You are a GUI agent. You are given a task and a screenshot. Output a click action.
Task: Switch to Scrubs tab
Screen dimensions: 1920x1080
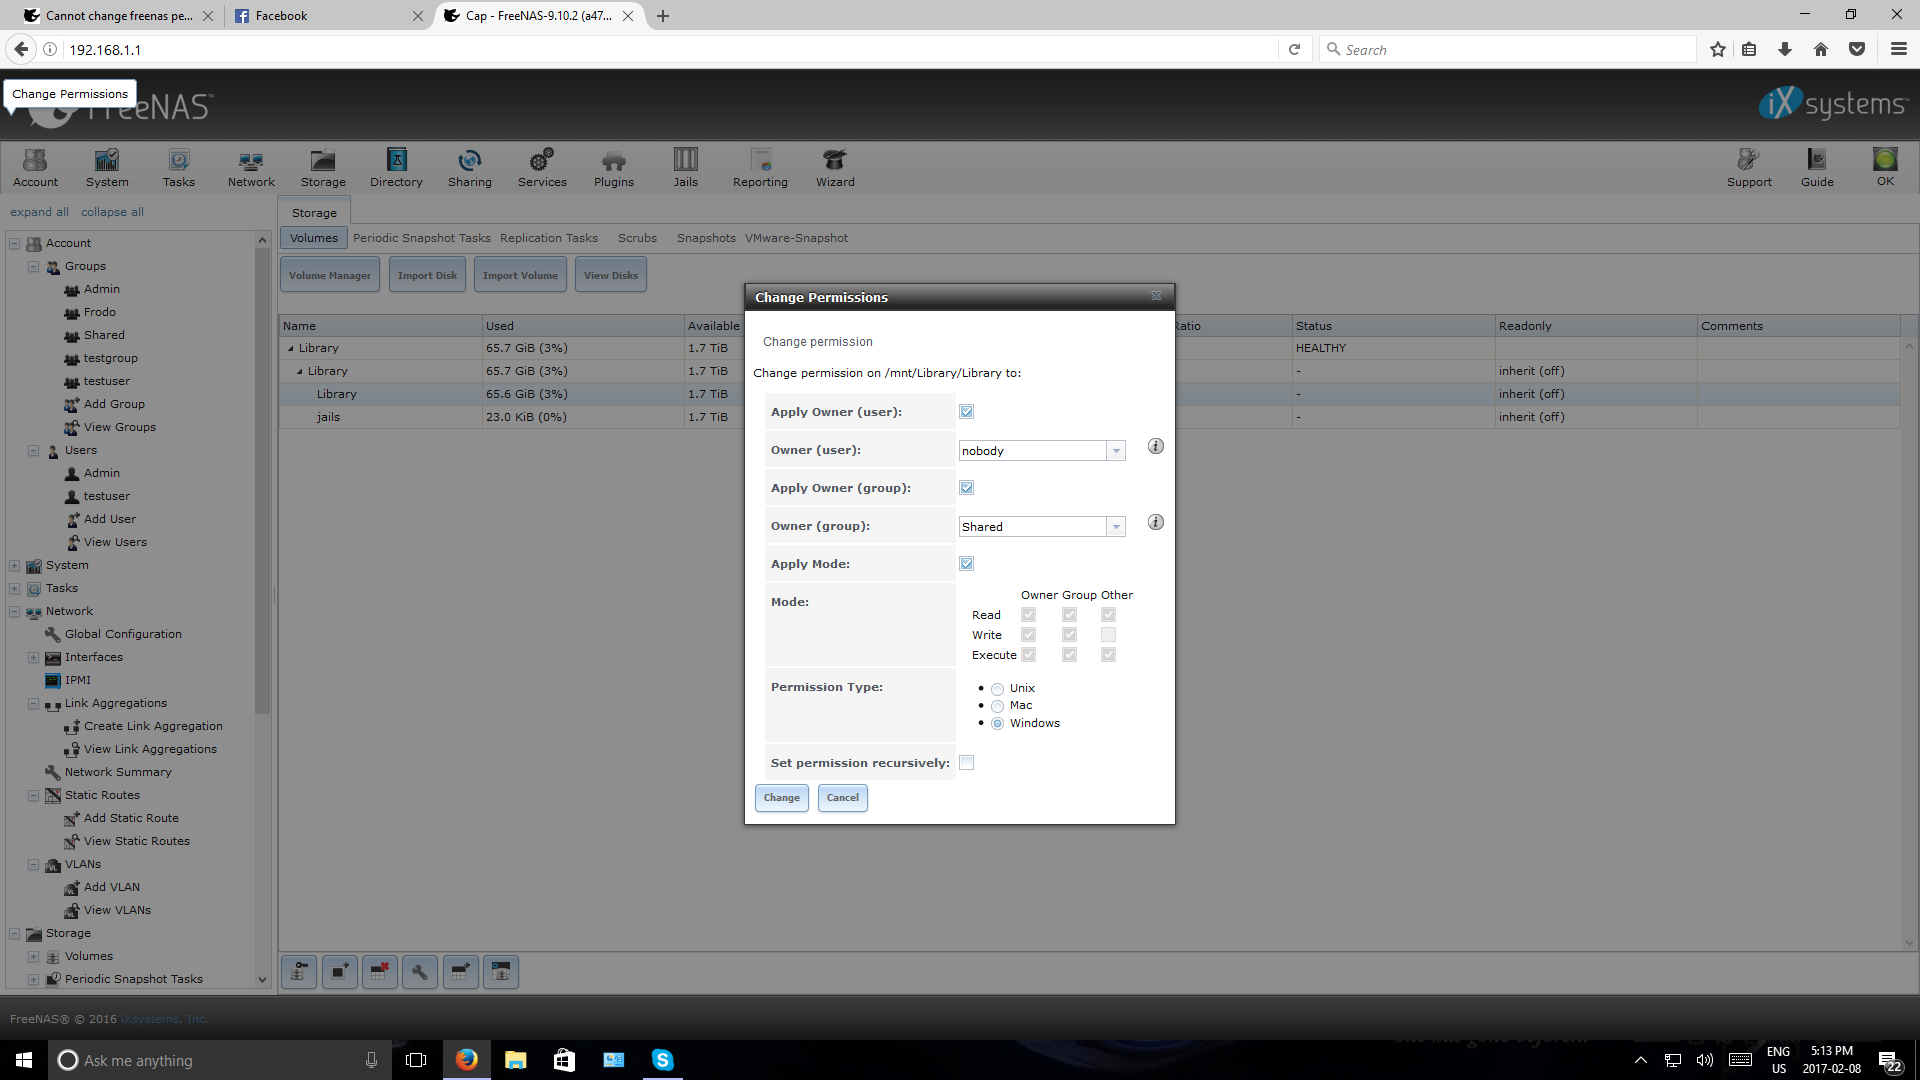[637, 238]
